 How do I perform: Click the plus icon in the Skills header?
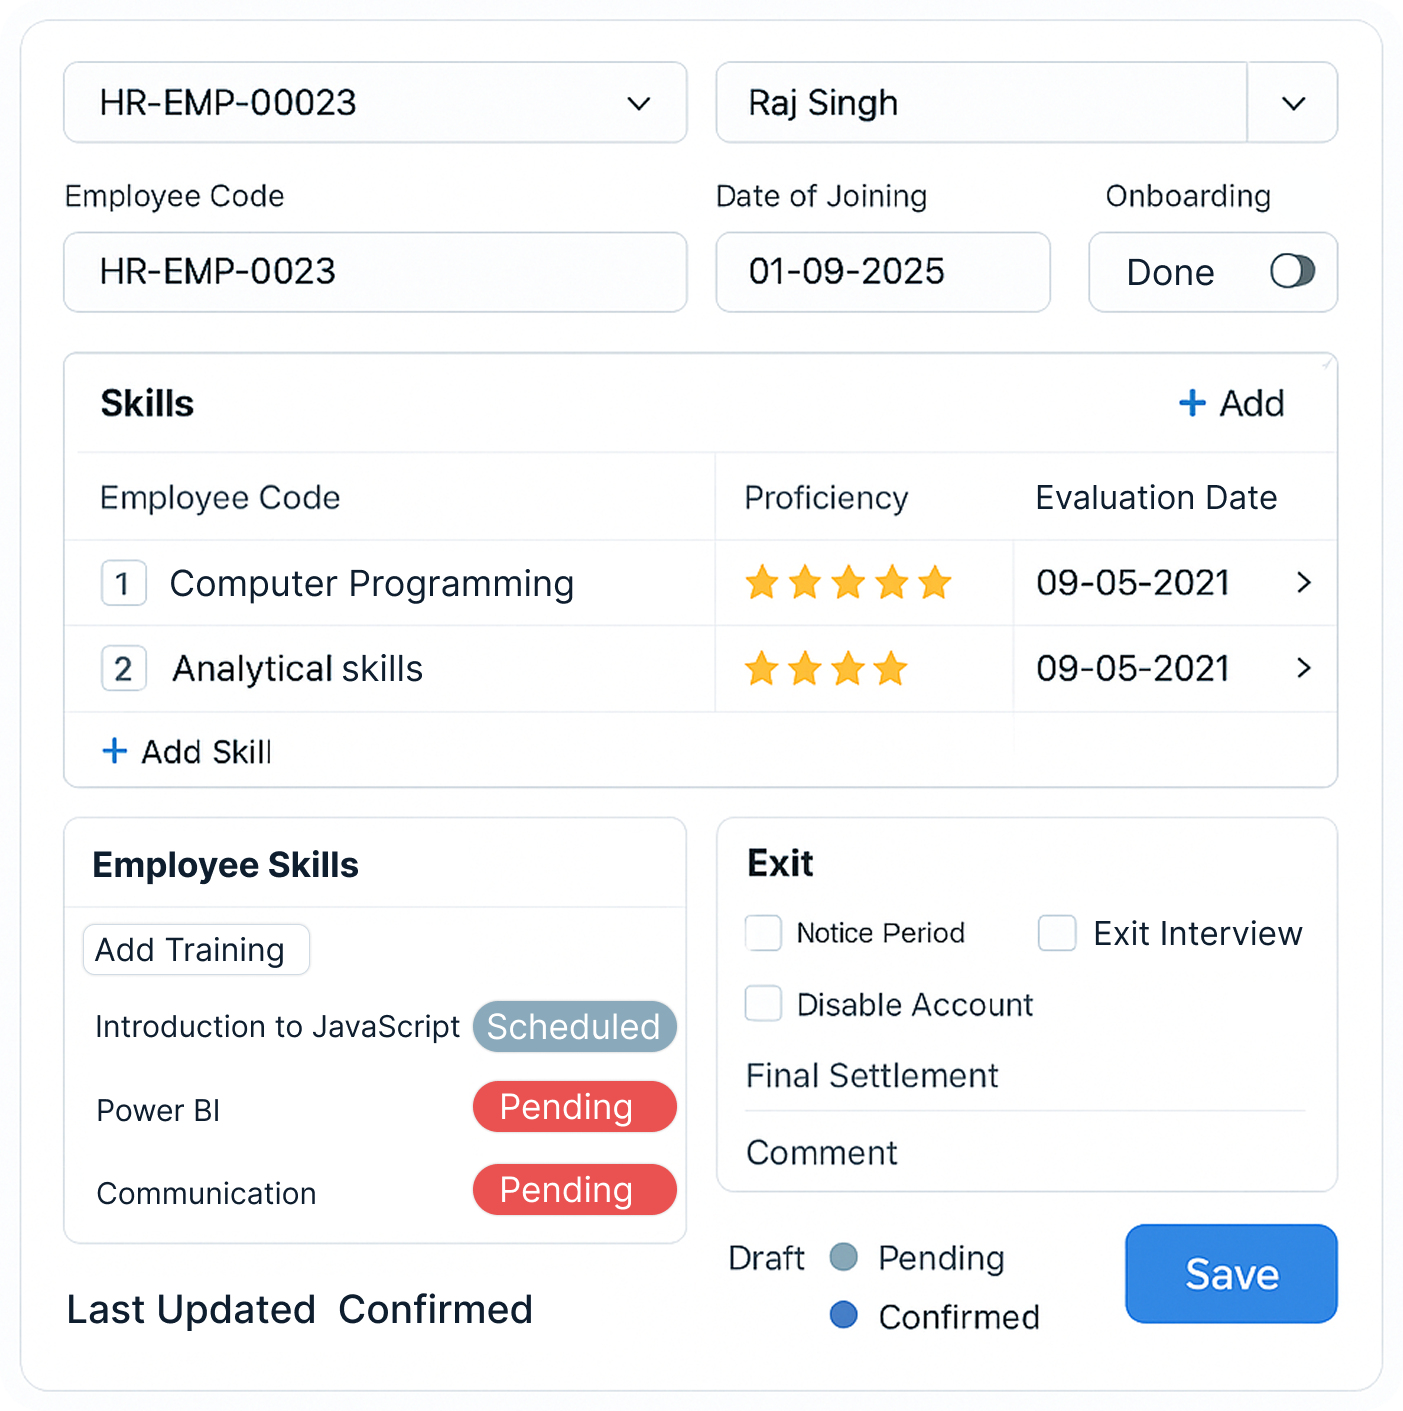[1192, 403]
